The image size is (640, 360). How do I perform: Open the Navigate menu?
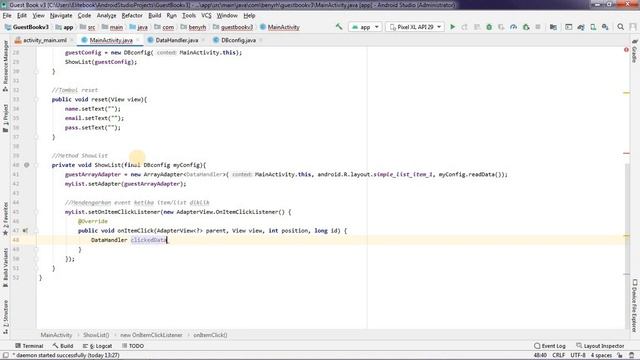coord(61,16)
